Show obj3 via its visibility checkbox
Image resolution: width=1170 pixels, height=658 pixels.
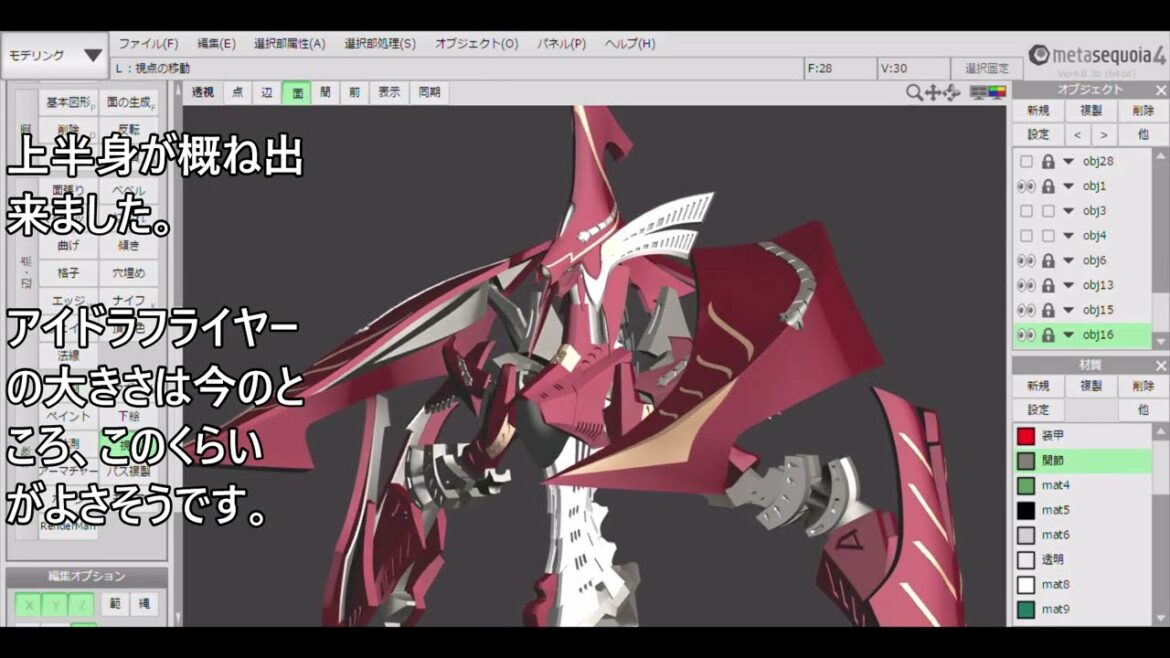click(1026, 211)
